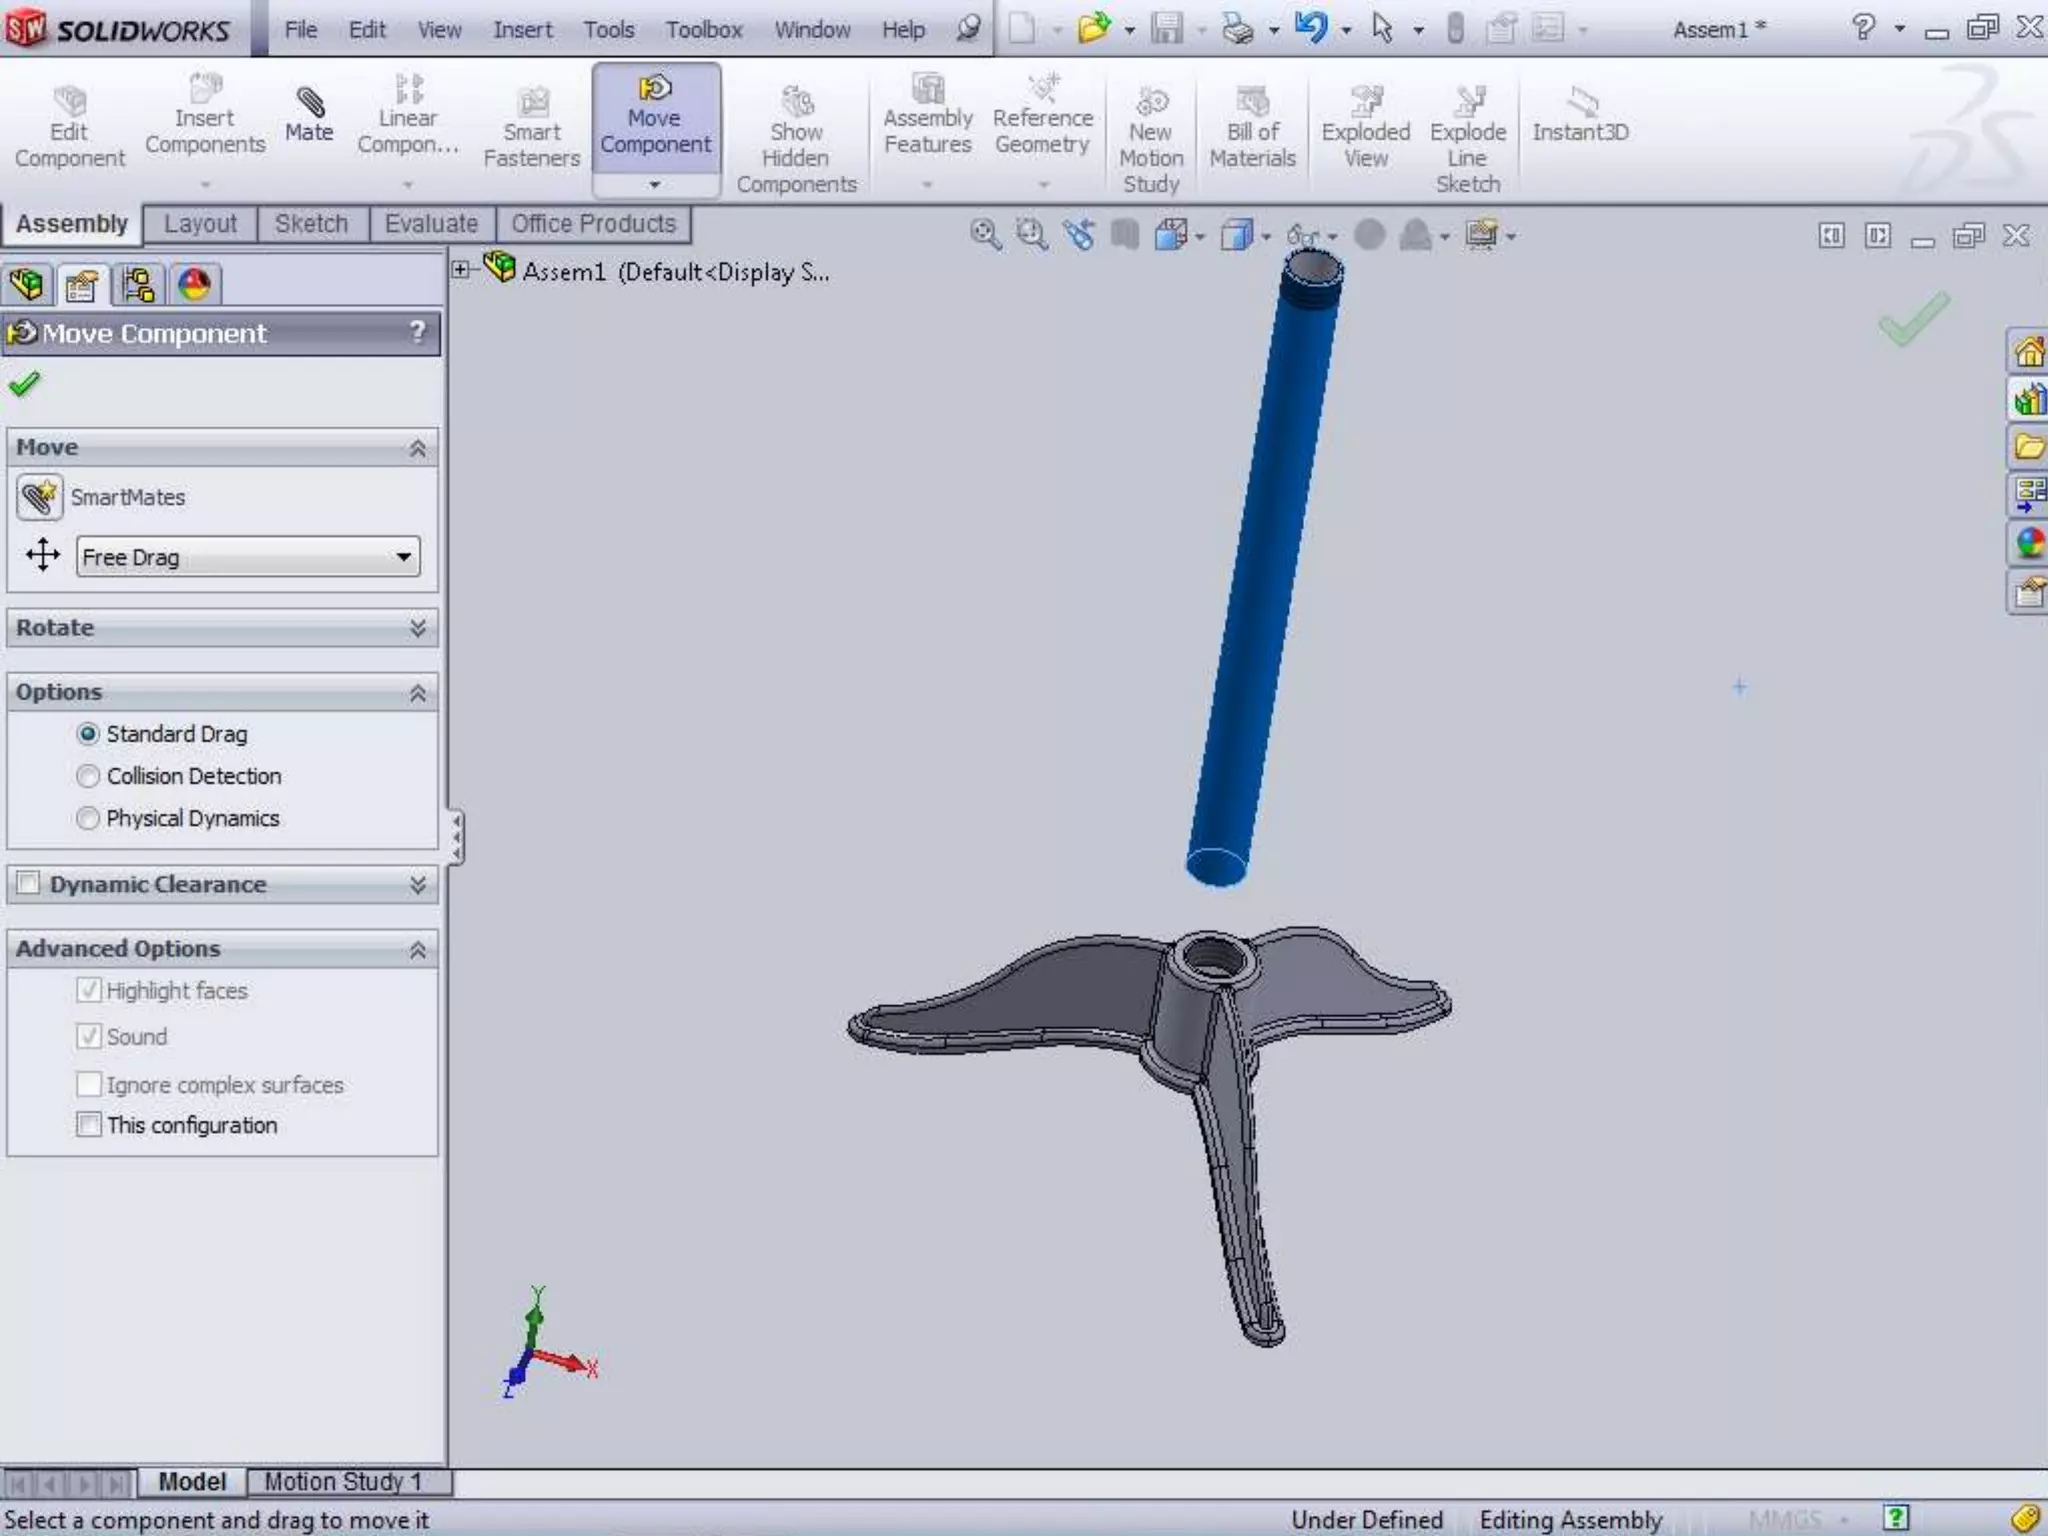Toggle the Dynamic Clearance checkbox
The image size is (2048, 1536).
[x=29, y=883]
